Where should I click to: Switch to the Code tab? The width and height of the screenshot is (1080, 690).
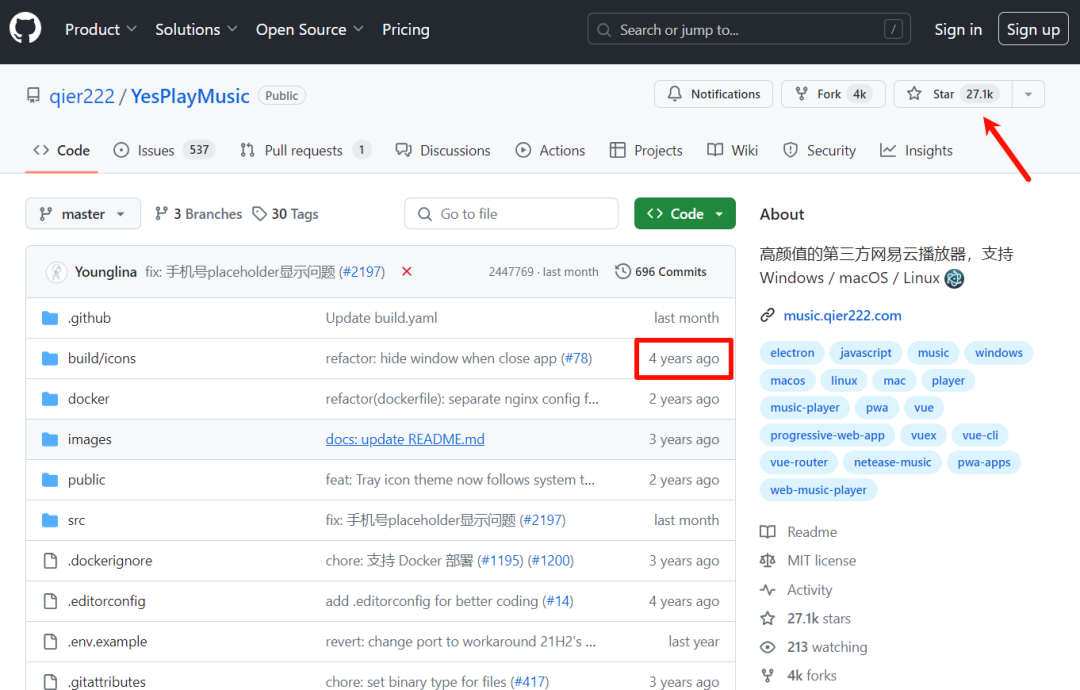tap(61, 150)
